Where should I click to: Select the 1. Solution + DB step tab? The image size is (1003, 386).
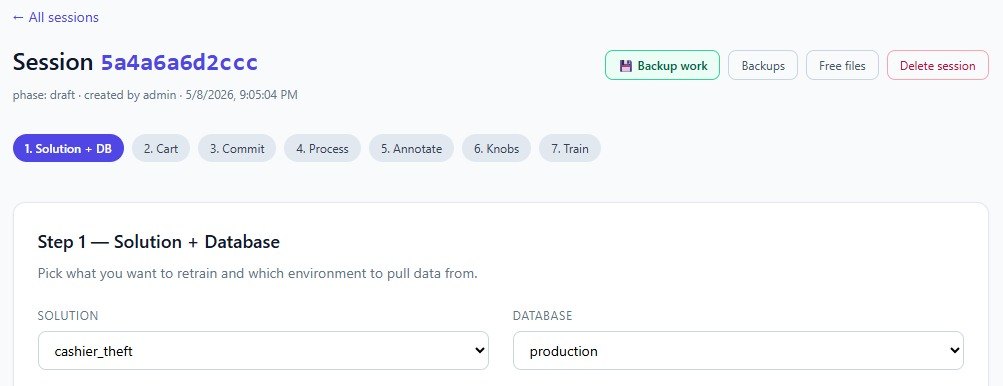pos(68,149)
